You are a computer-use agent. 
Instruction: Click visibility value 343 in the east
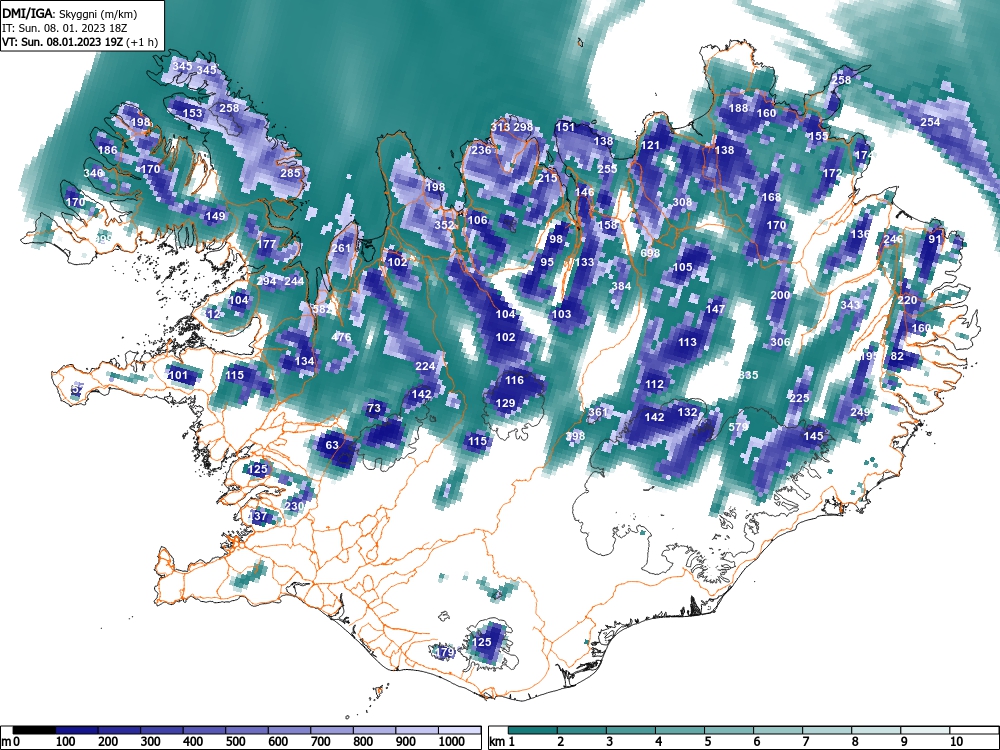[850, 305]
